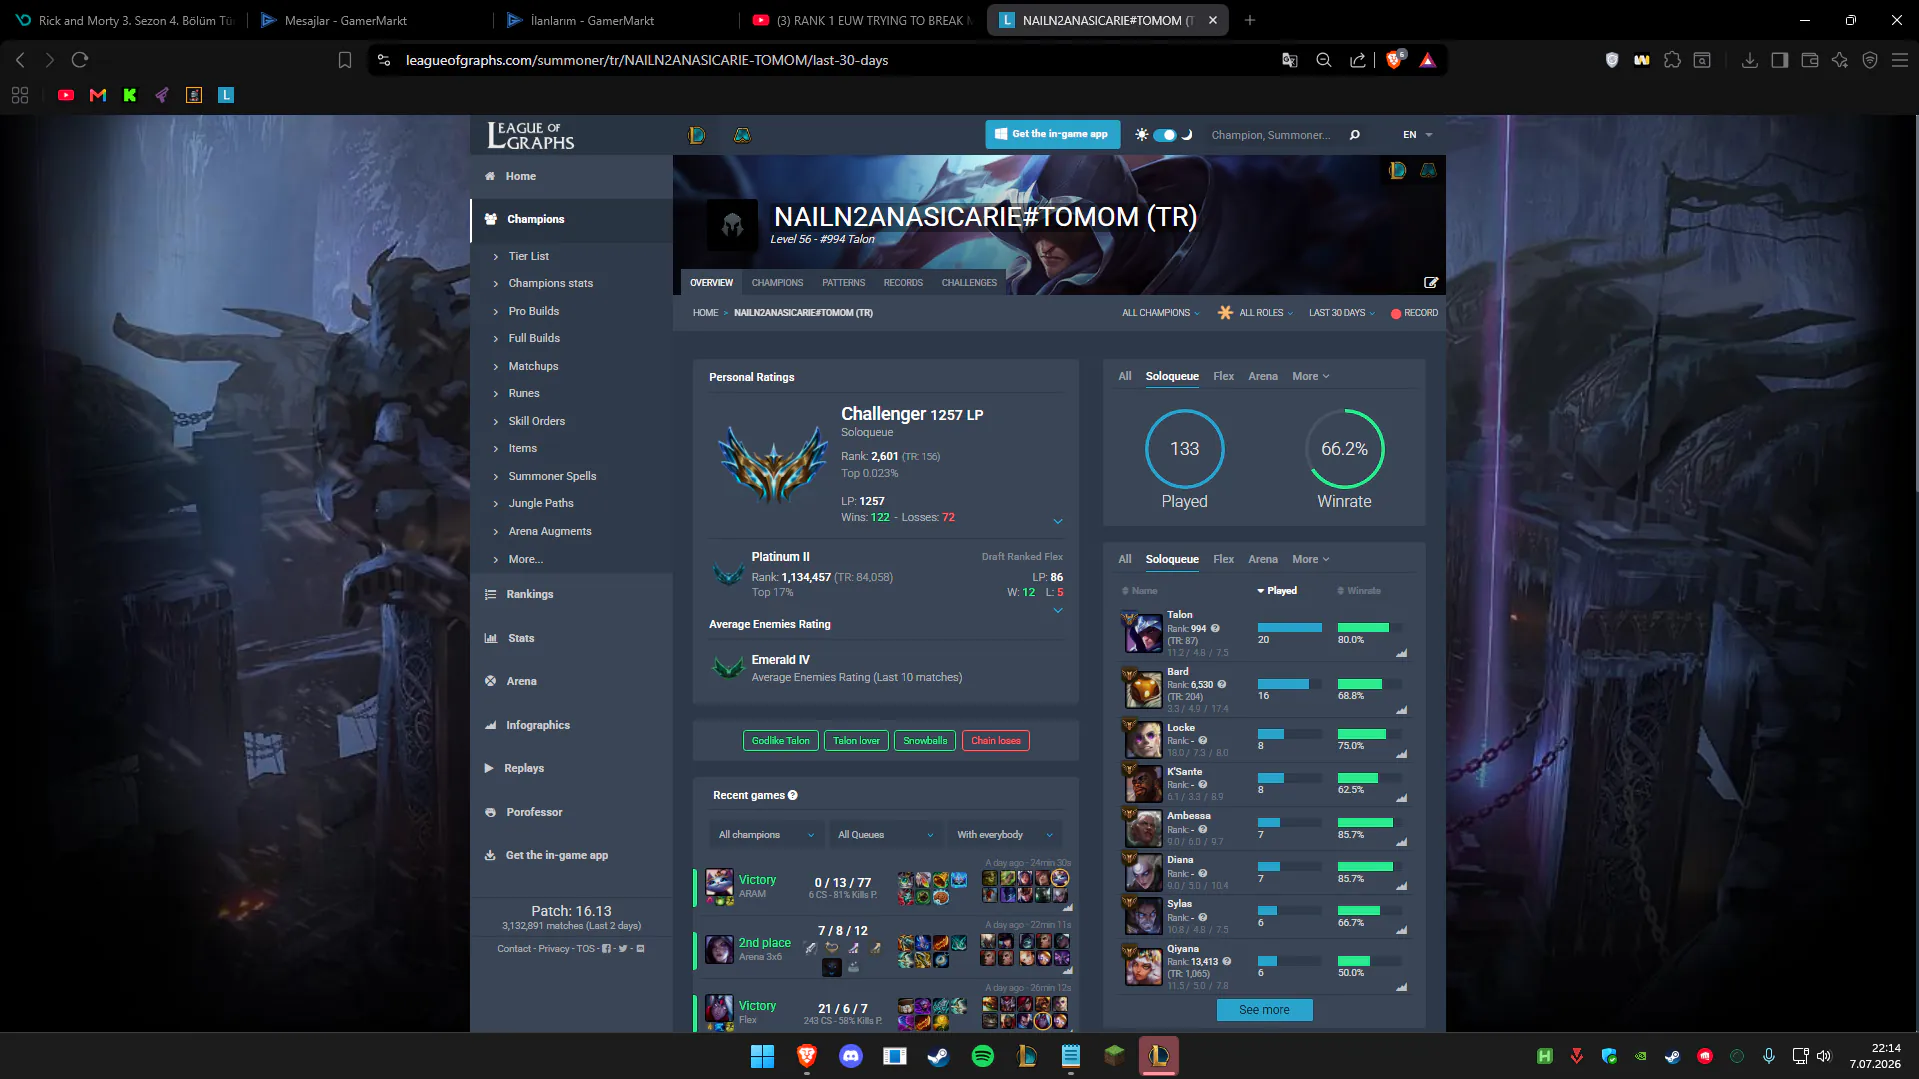Toggle the Record red-dot control

(1414, 313)
